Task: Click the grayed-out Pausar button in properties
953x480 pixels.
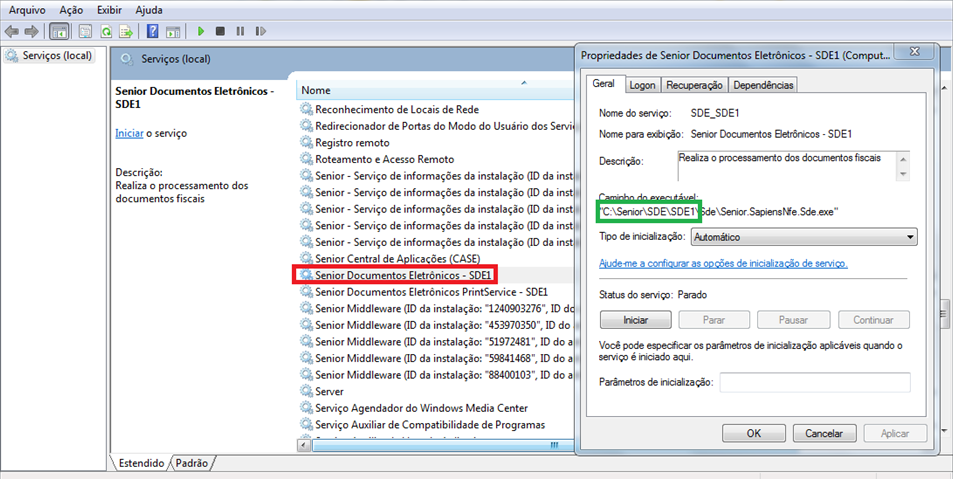Action: [793, 320]
